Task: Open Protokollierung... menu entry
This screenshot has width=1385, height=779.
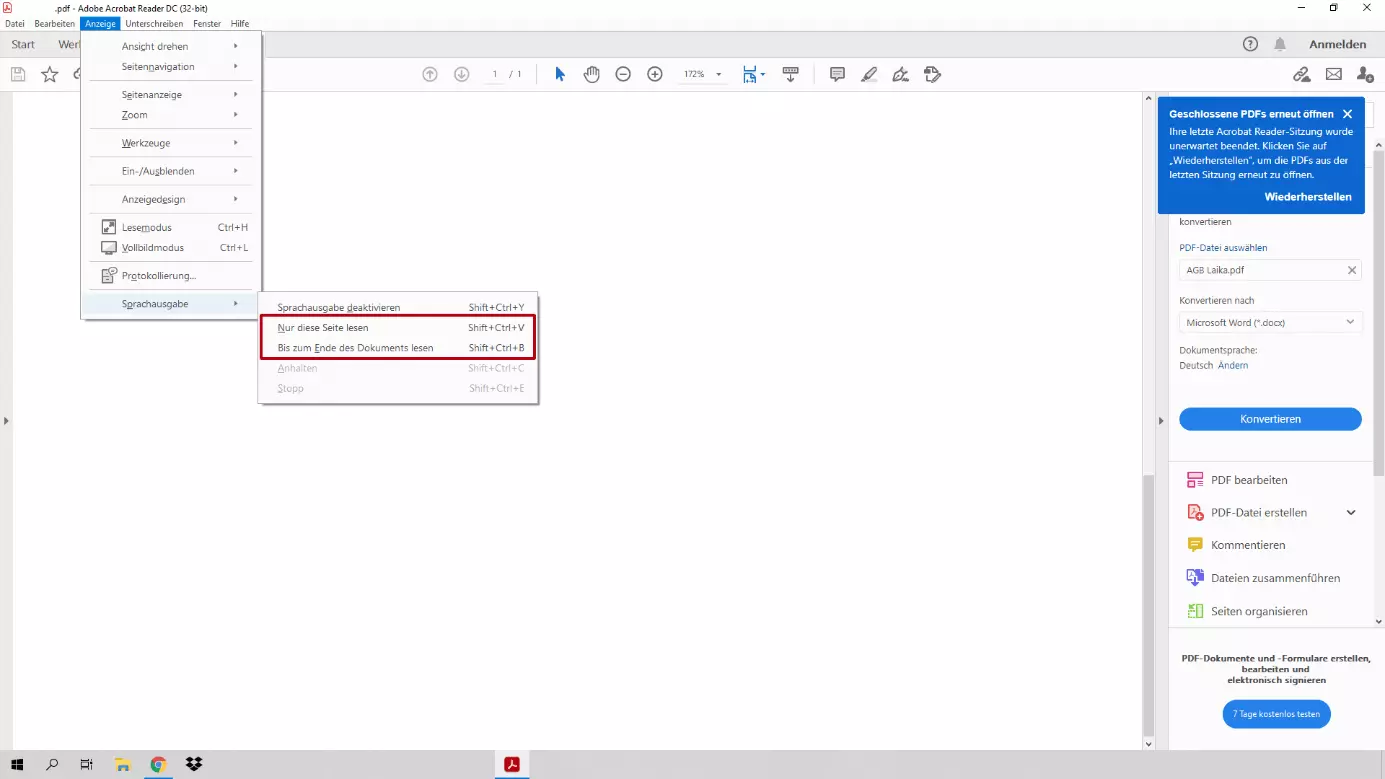Action: pyautogui.click(x=171, y=275)
